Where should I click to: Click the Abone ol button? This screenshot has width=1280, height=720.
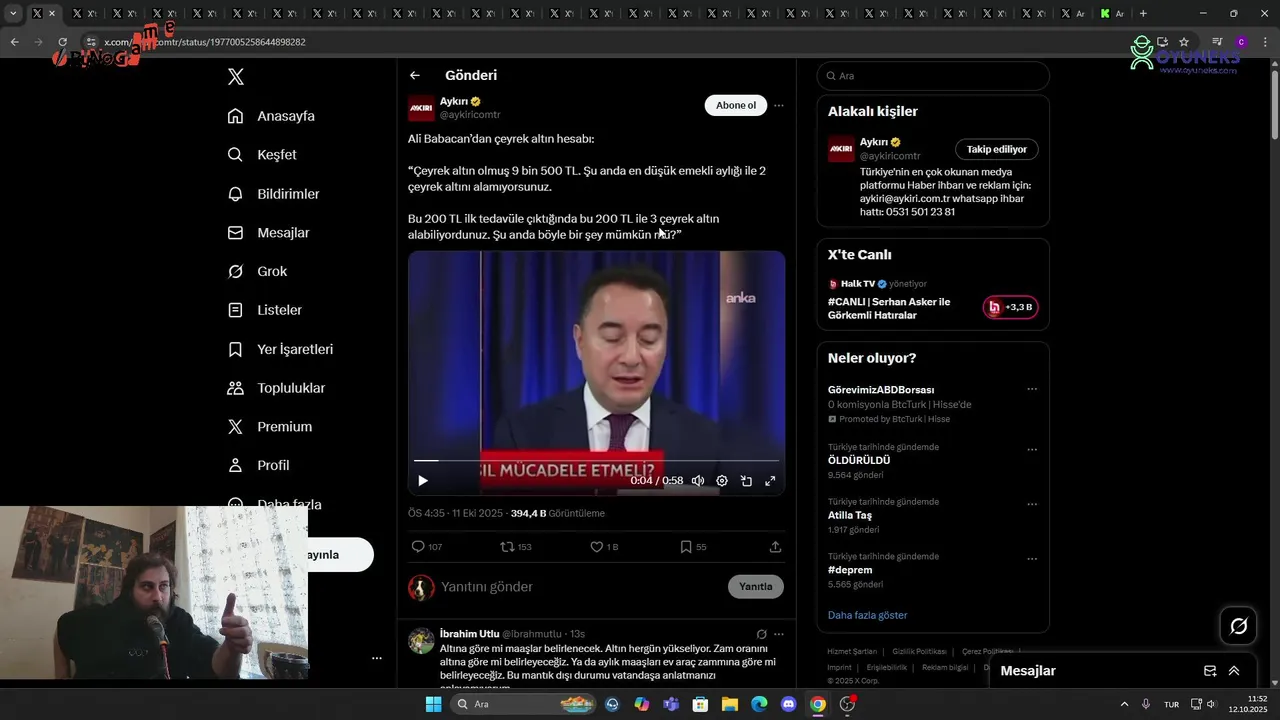click(736, 106)
